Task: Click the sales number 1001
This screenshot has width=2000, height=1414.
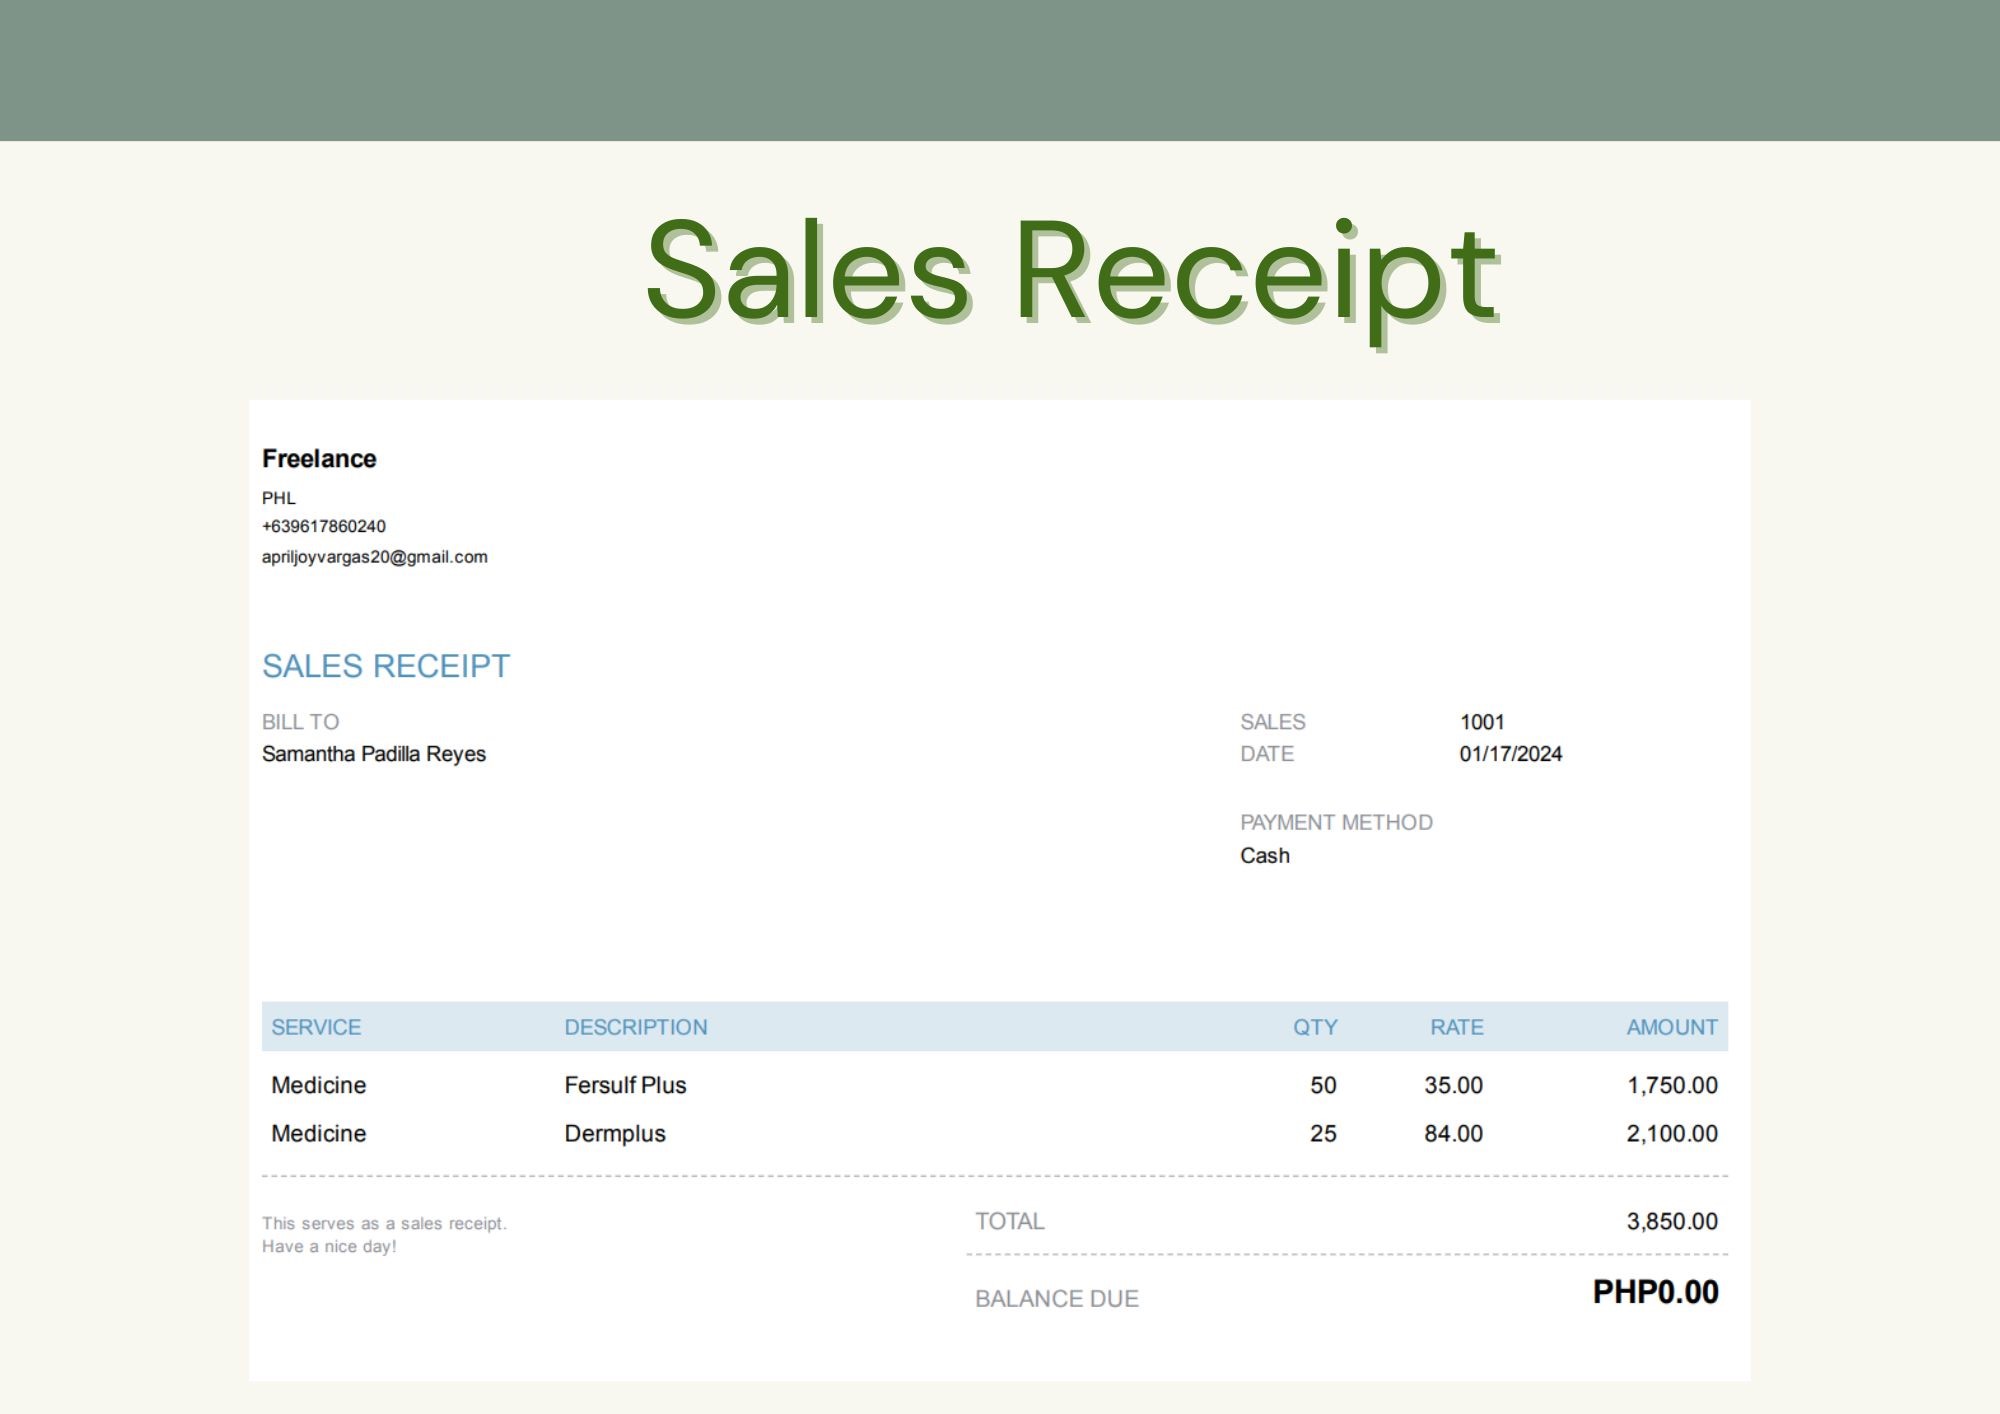Action: click(x=1481, y=722)
